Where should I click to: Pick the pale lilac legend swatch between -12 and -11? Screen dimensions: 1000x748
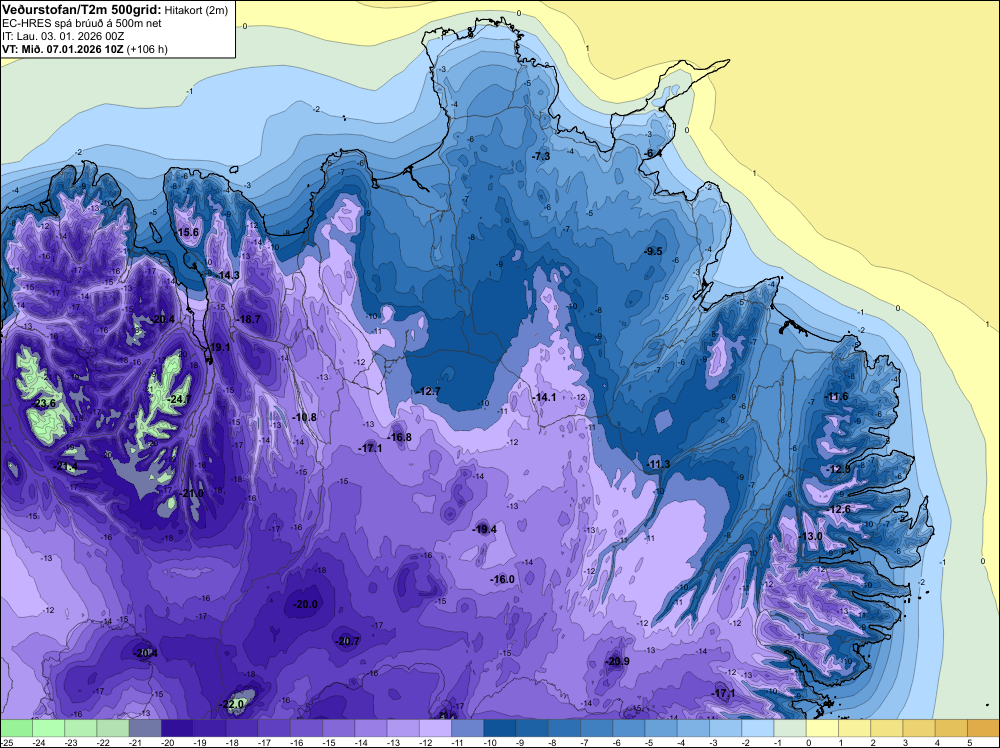click(x=435, y=728)
